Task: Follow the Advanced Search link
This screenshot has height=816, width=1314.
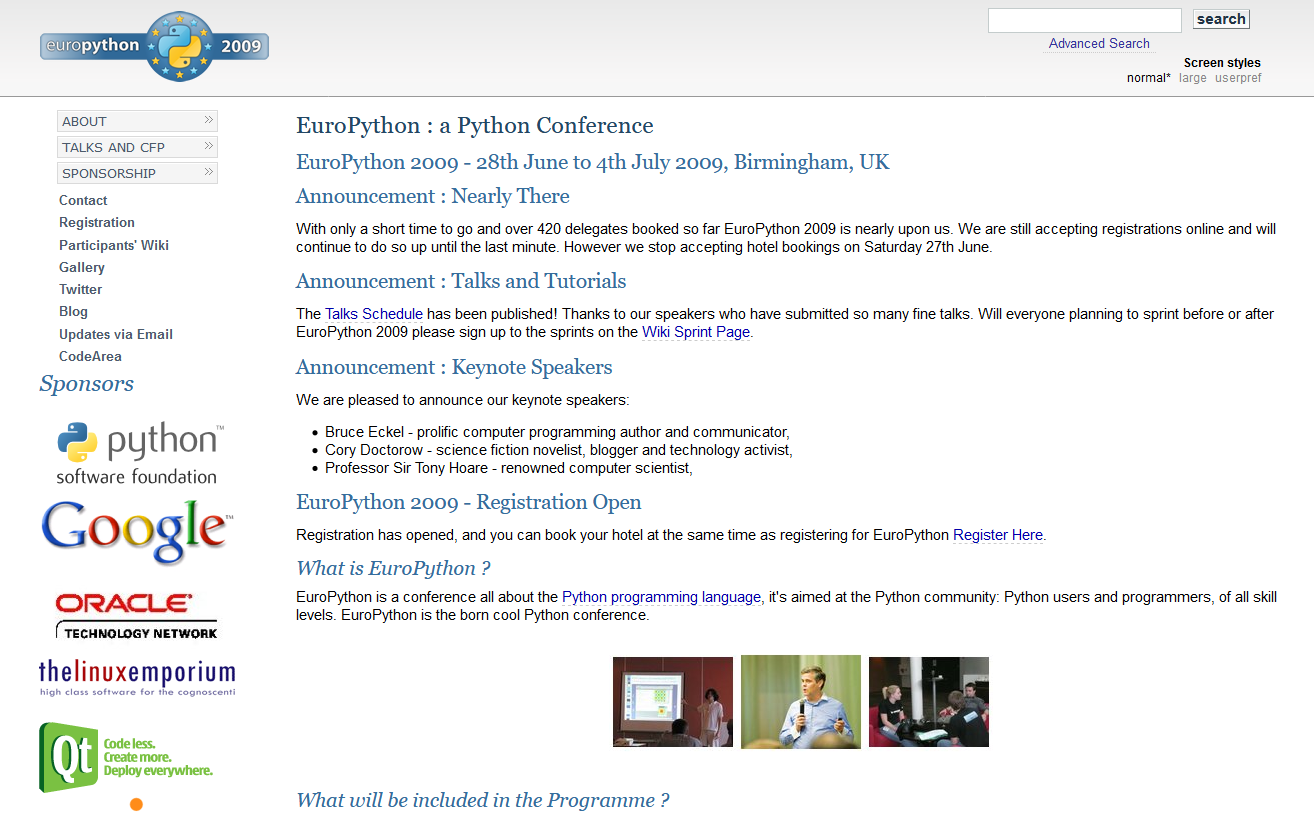Action: pyautogui.click(x=1099, y=44)
